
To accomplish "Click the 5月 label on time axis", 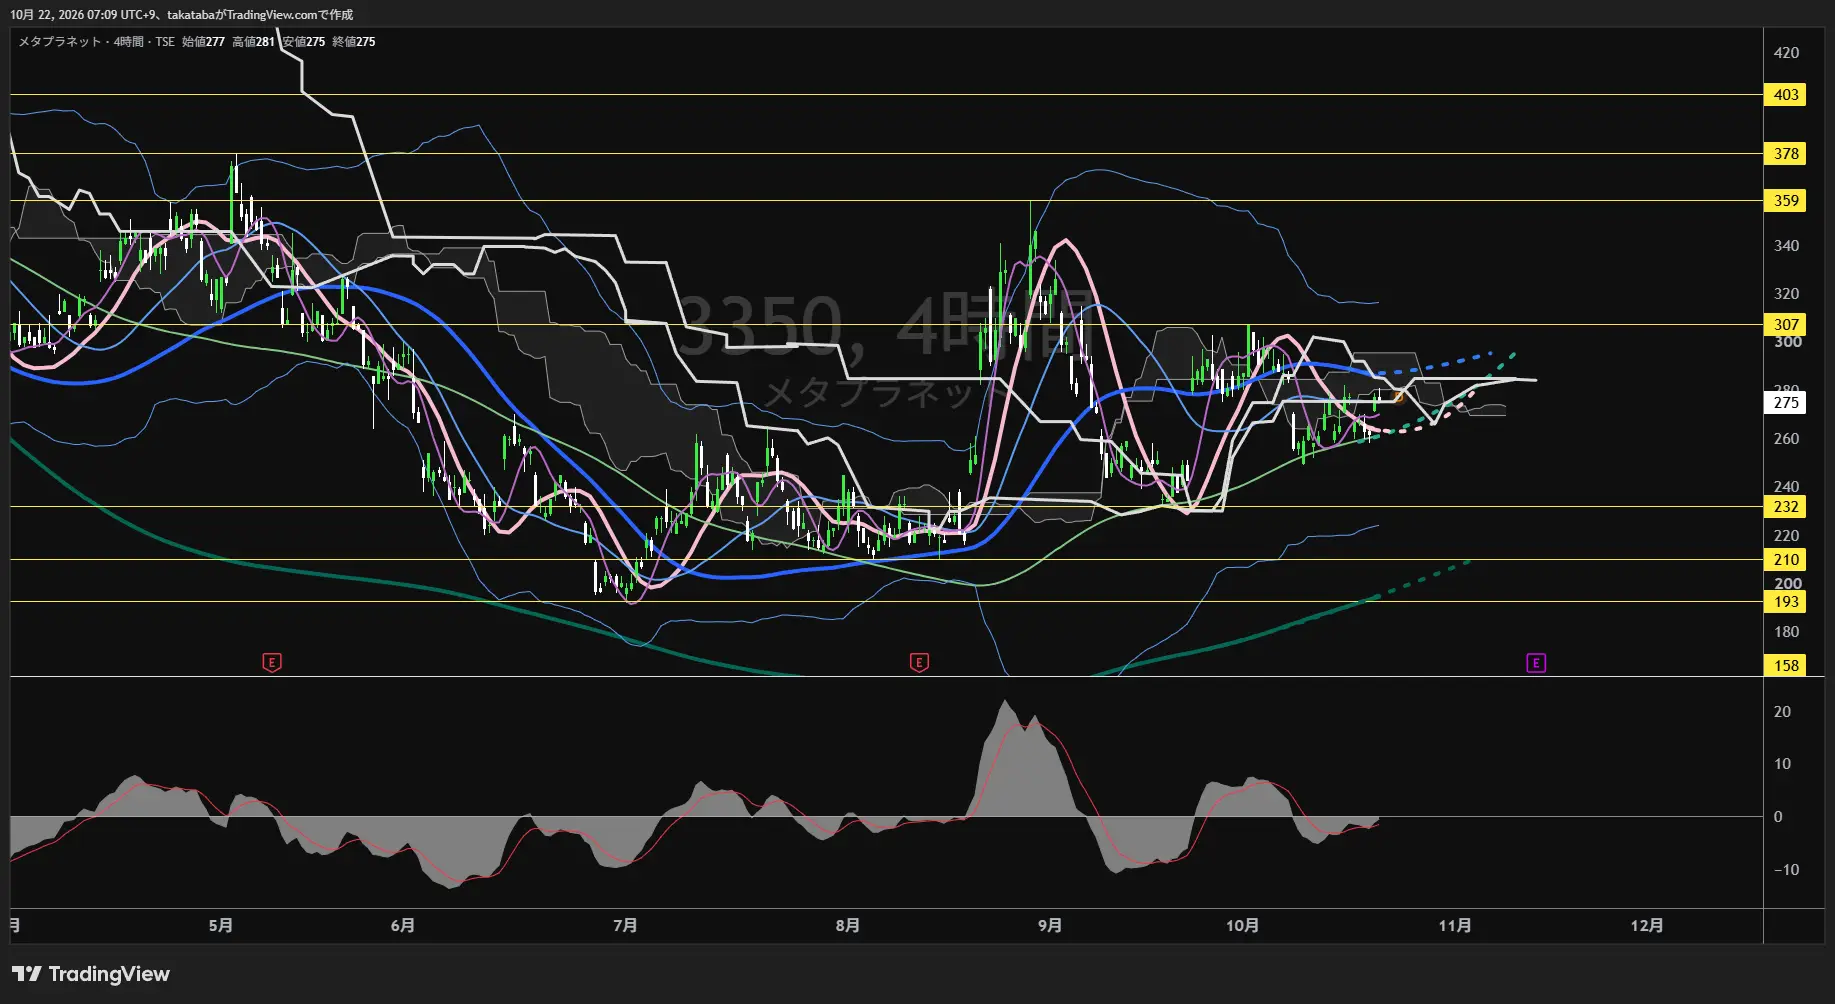I will coord(221,926).
